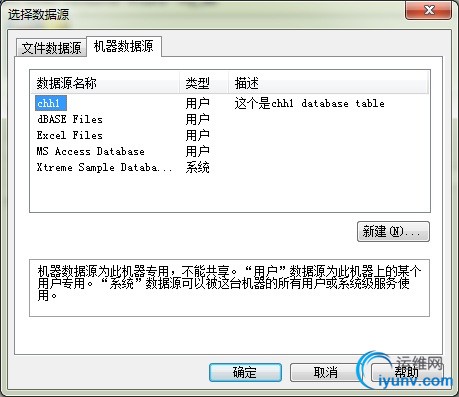459x397 pixels.
Task: Click the 用户 type of Excel Files row
Action: [198, 135]
